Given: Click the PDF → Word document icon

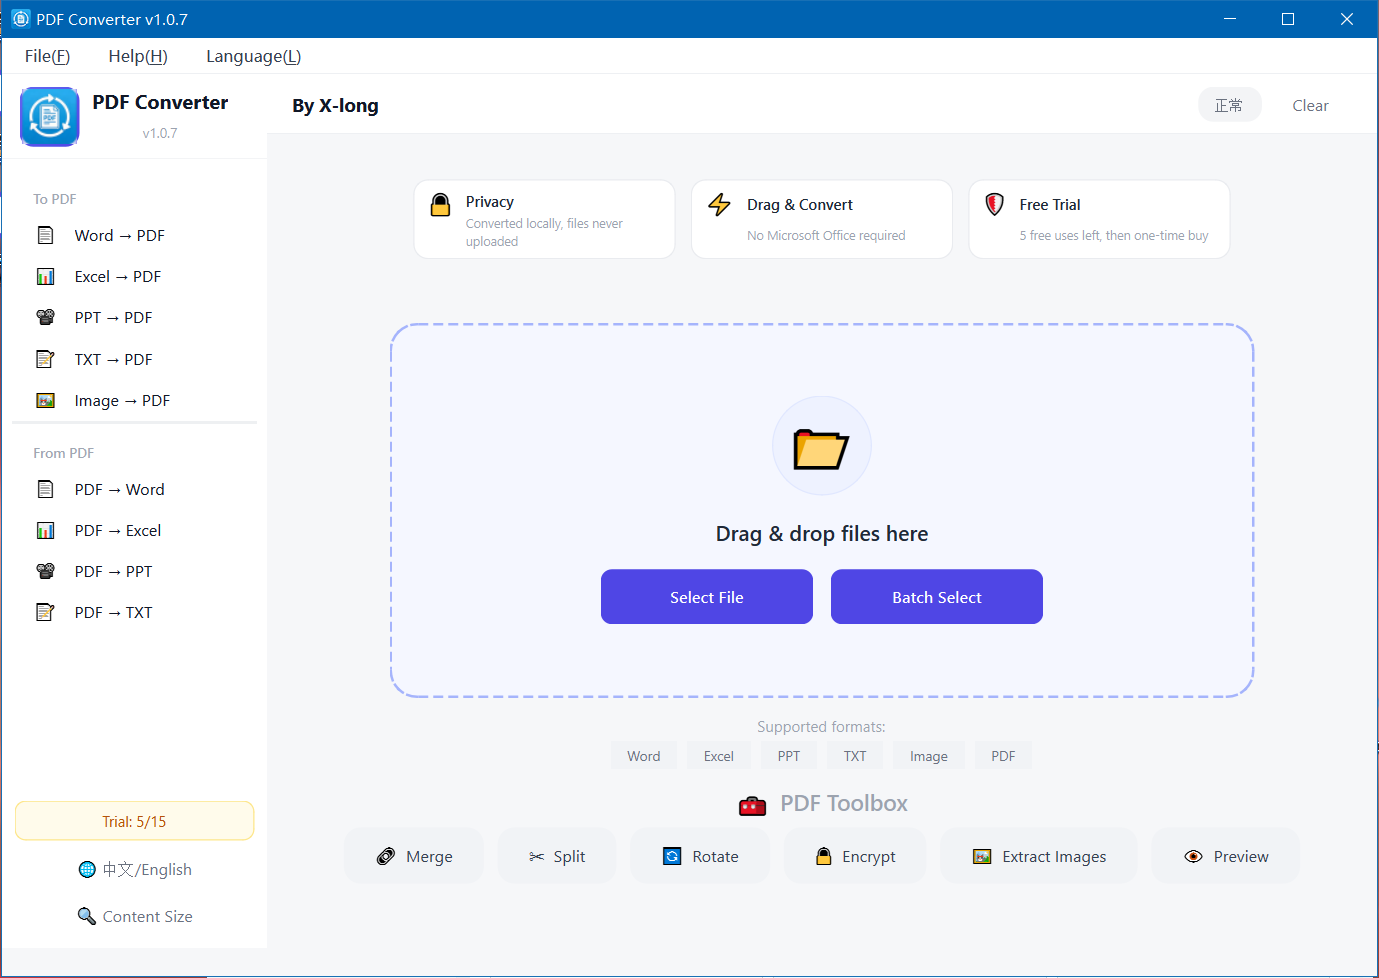Looking at the screenshot, I should point(45,489).
